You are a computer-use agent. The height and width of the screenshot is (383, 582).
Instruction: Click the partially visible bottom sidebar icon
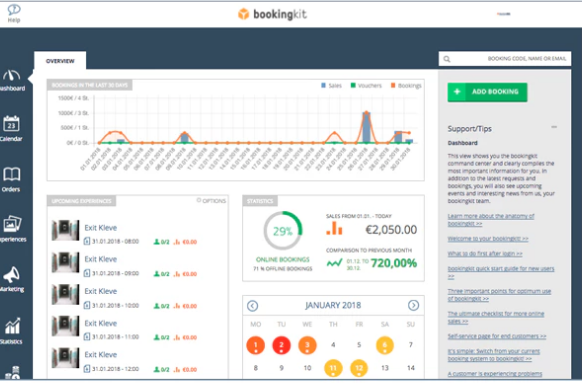pos(12,373)
